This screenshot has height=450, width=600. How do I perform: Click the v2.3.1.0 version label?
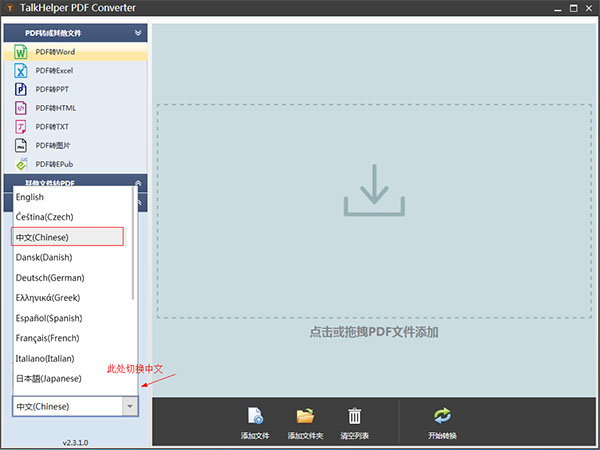click(x=75, y=443)
